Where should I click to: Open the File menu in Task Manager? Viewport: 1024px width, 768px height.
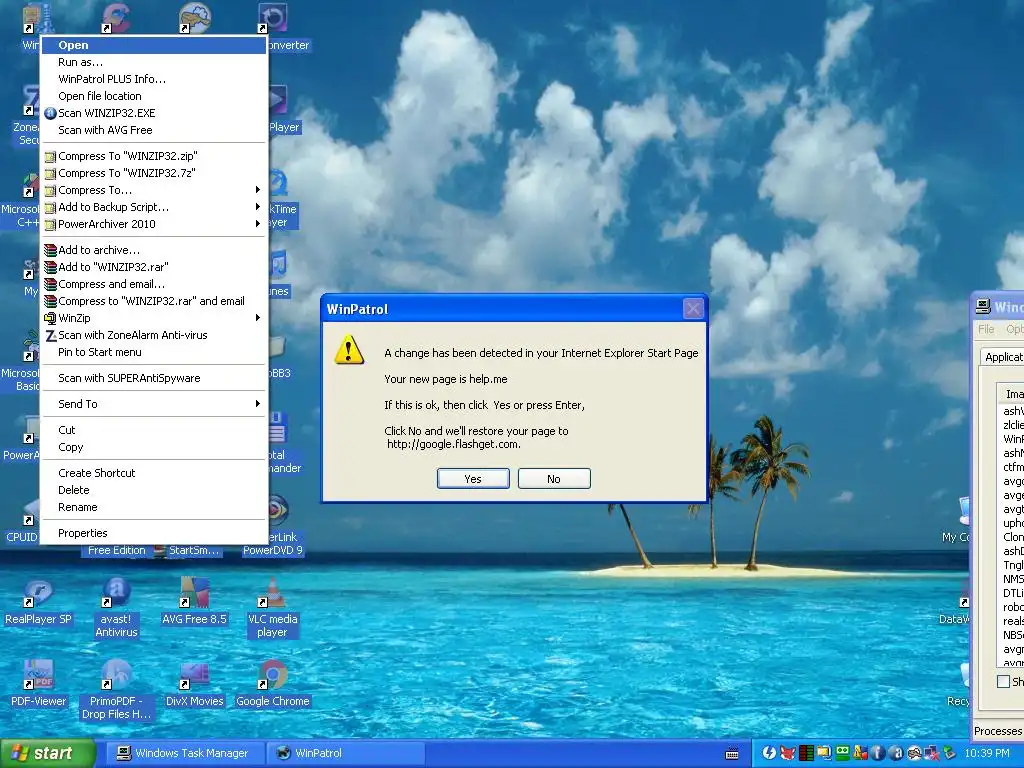pyautogui.click(x=986, y=329)
